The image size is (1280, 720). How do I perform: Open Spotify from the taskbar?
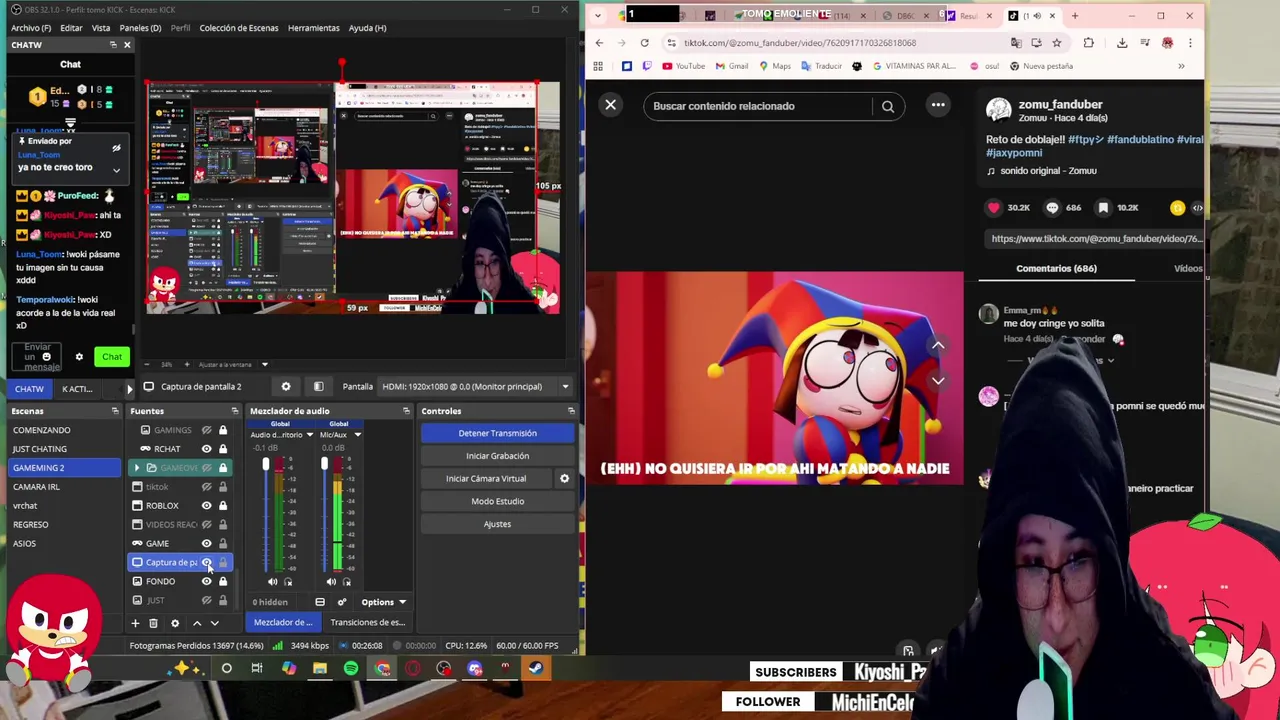point(351,668)
